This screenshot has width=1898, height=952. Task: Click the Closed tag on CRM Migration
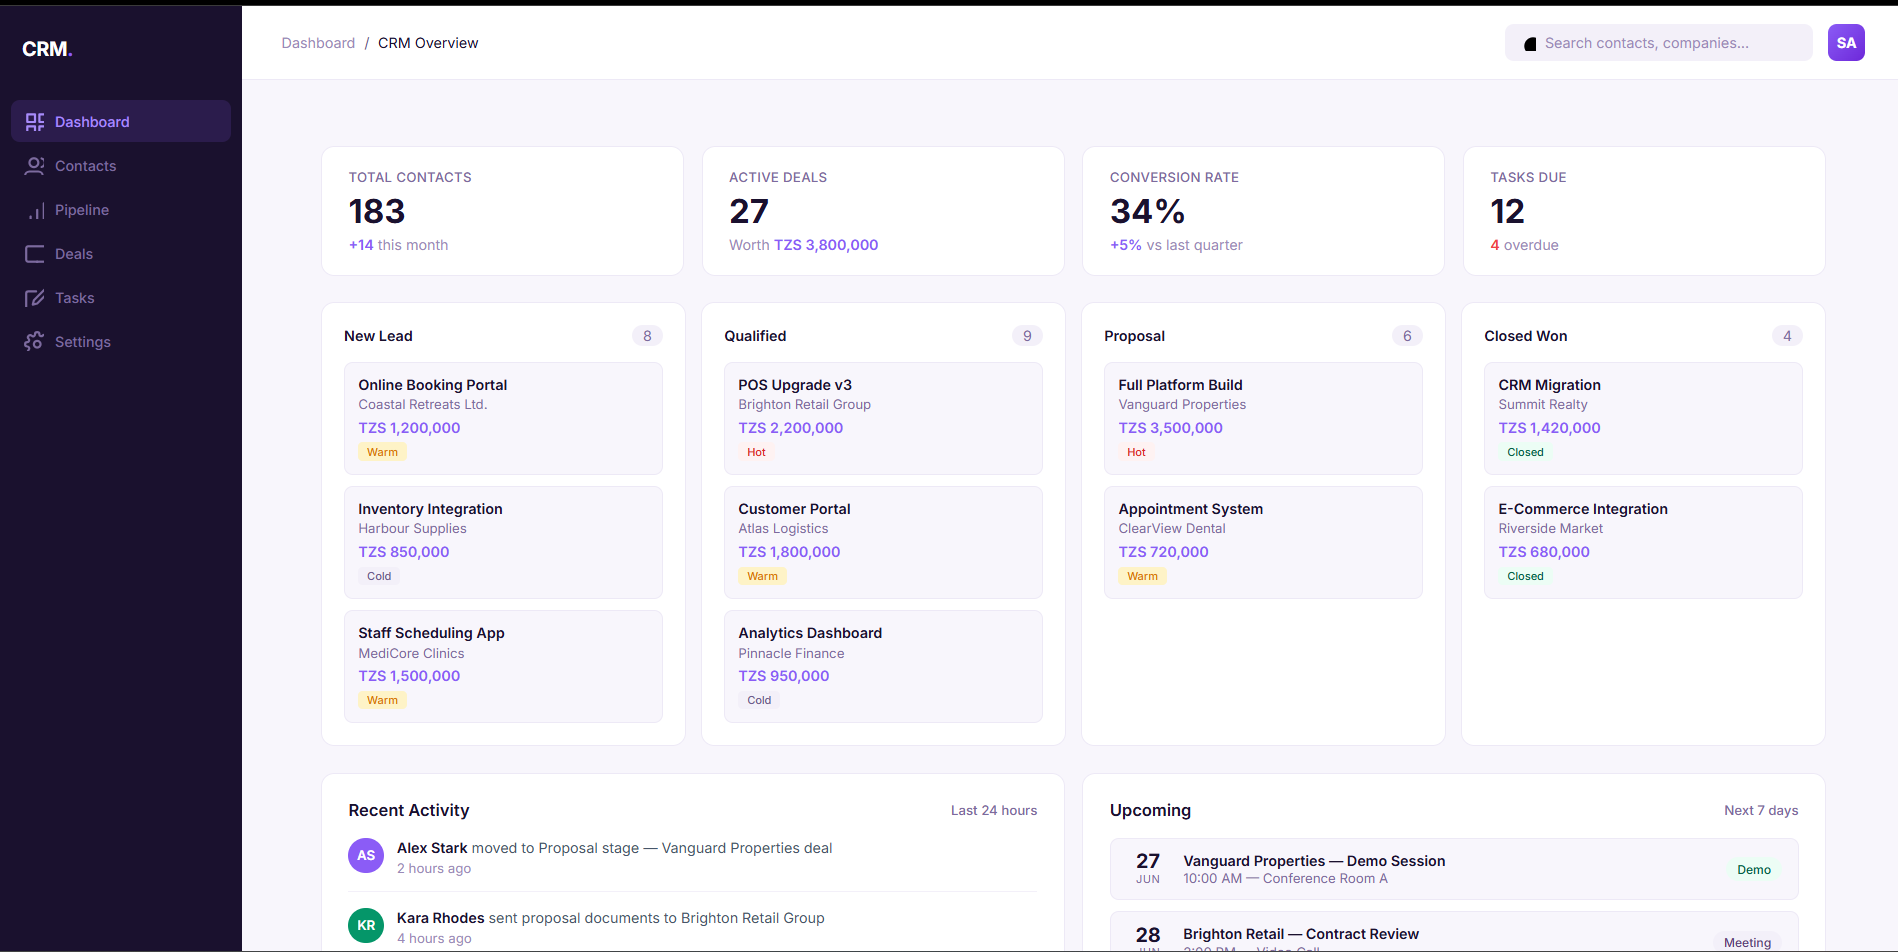[x=1525, y=452]
